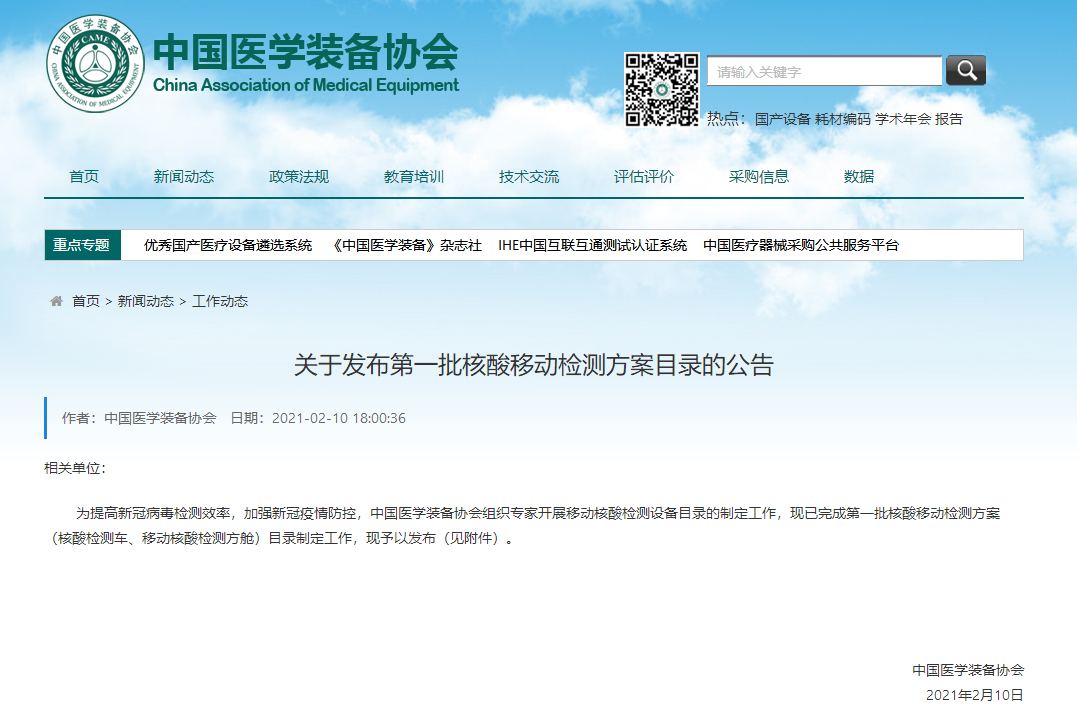Click the home icon in the breadcrumb
This screenshot has height=714, width=1077.
(x=55, y=300)
